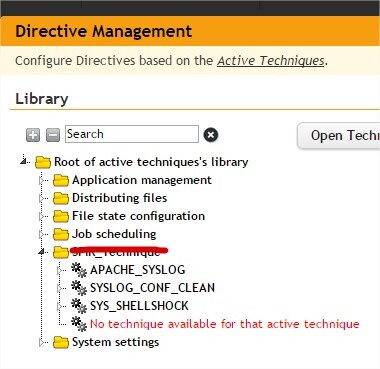This screenshot has height=369, width=380.
Task: Click the System settings folder icon
Action: pyautogui.click(x=61, y=342)
